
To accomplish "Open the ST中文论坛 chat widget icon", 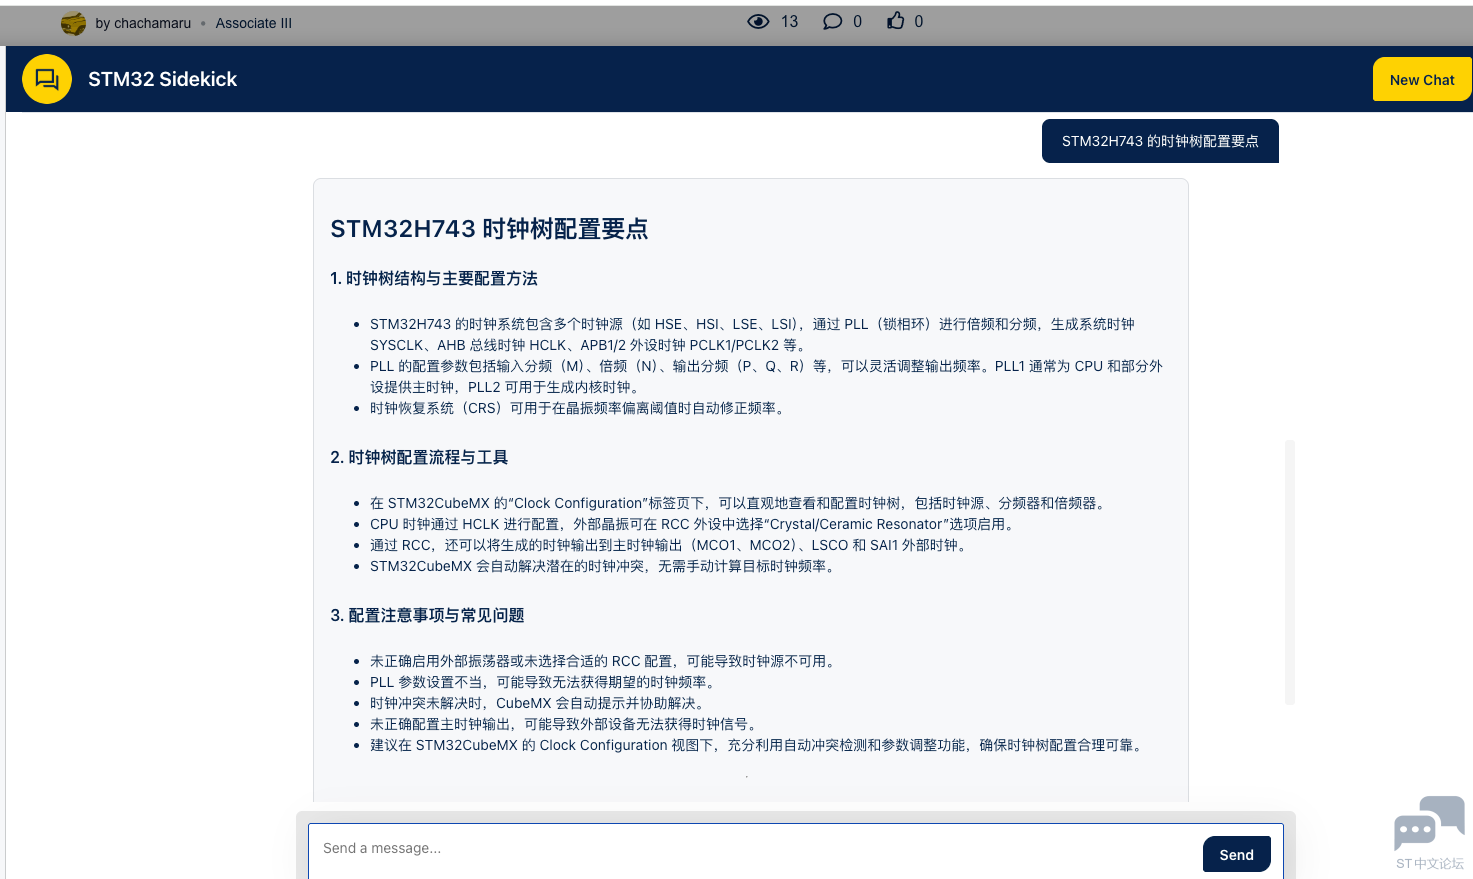I will (x=1428, y=822).
